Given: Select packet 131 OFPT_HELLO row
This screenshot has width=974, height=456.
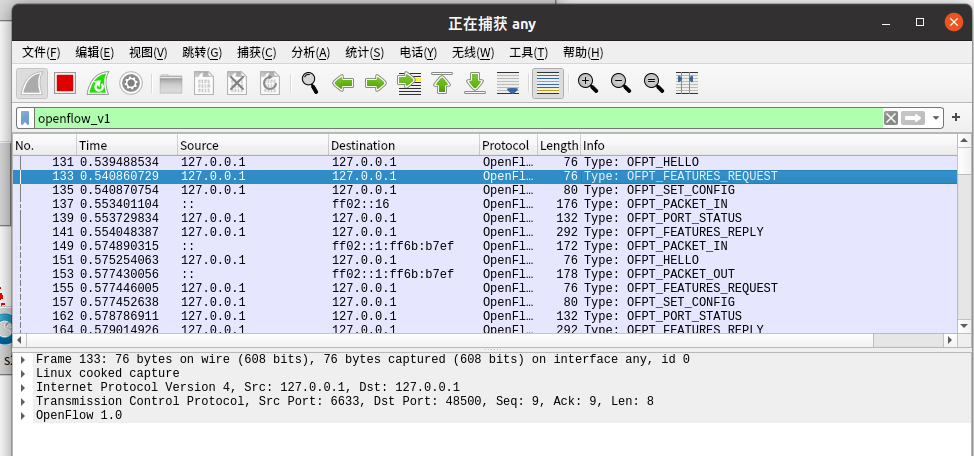Looking at the screenshot, I should pos(485,162).
